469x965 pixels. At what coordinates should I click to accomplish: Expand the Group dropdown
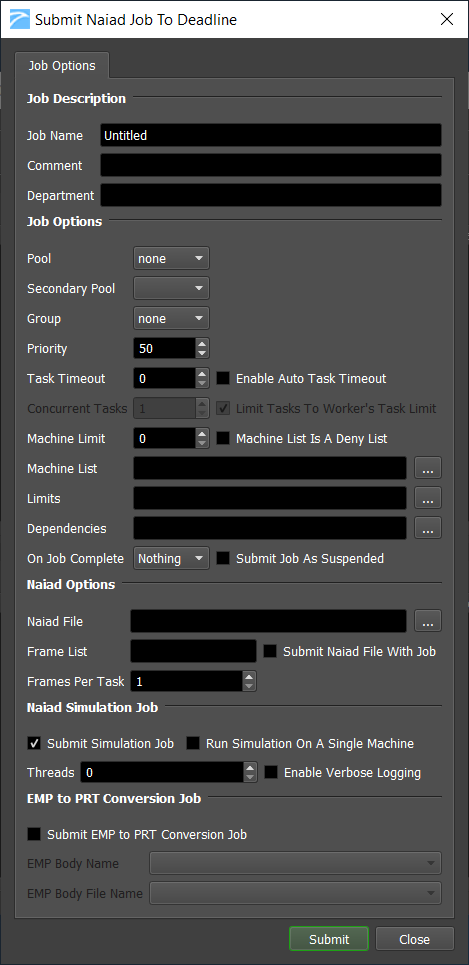[x=171, y=319]
